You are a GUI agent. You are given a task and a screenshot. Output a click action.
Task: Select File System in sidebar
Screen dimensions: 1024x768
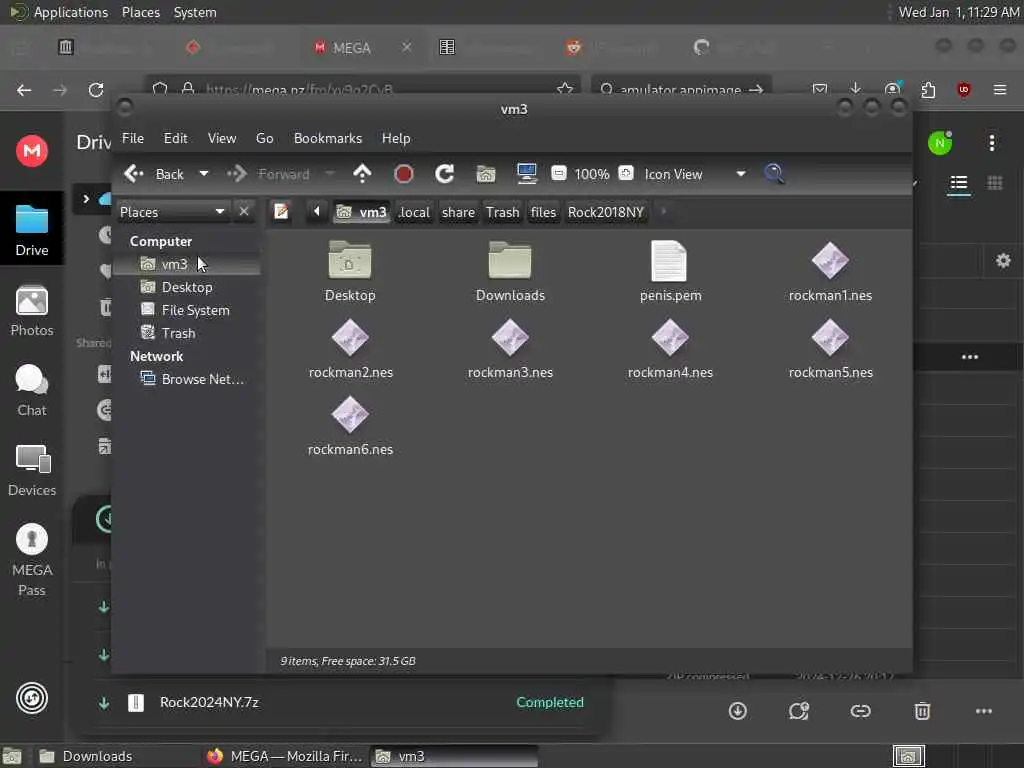pos(187,310)
